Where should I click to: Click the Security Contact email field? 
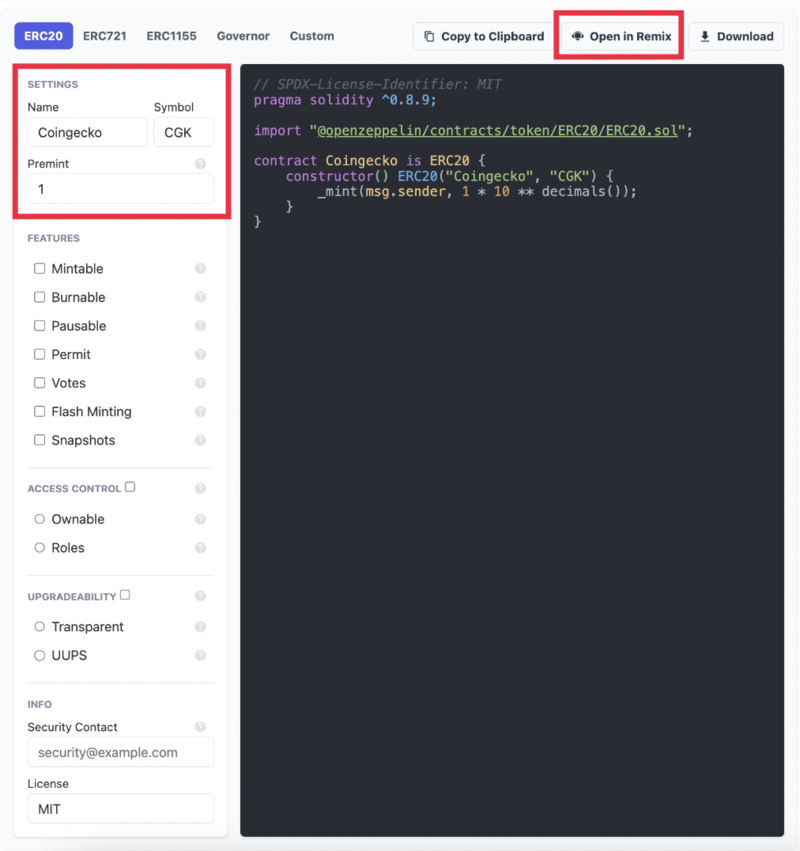120,752
